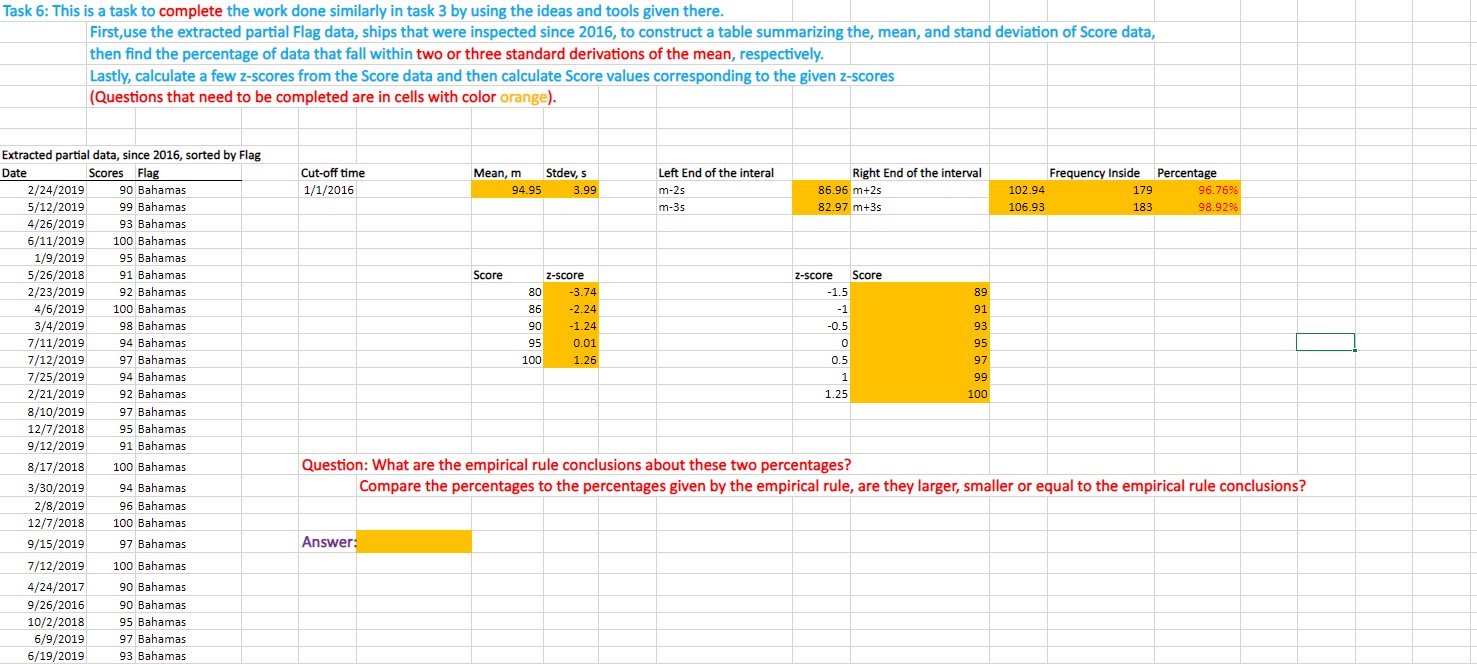Select the score 98 in the 3/4/2019 row
This screenshot has width=1477, height=664.
(x=111, y=326)
